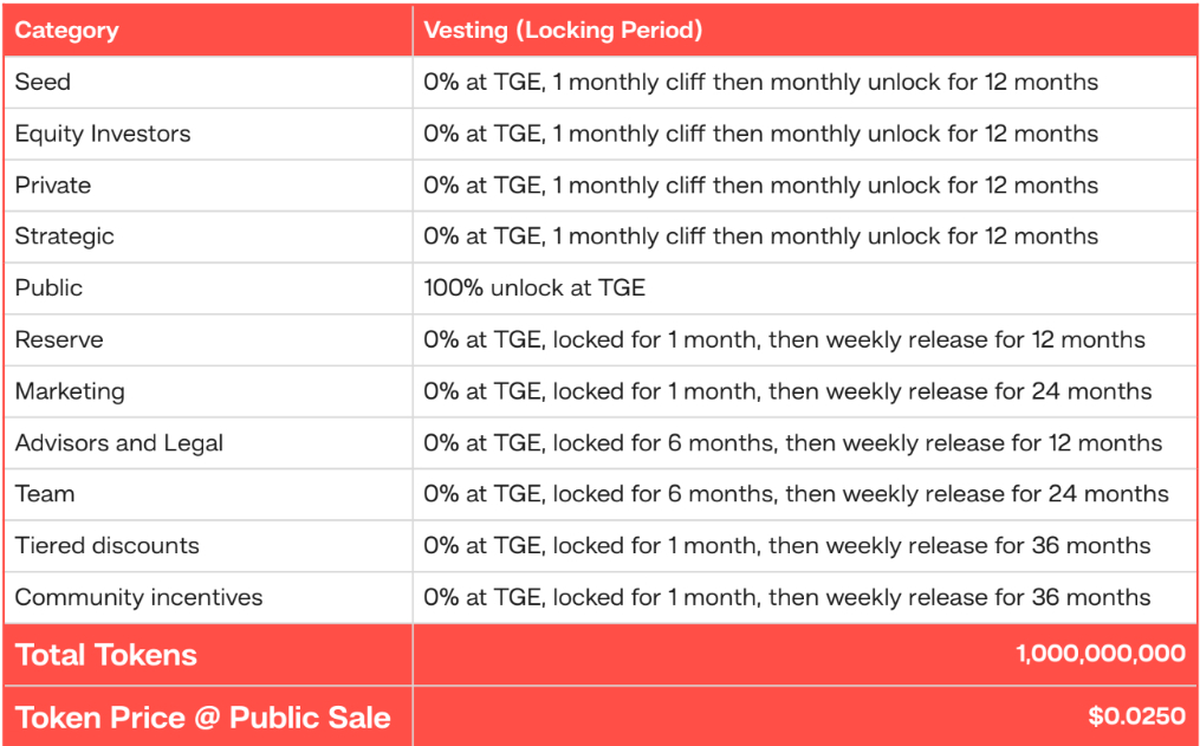
Task: Click the Community incentives cell
Action: (138, 598)
